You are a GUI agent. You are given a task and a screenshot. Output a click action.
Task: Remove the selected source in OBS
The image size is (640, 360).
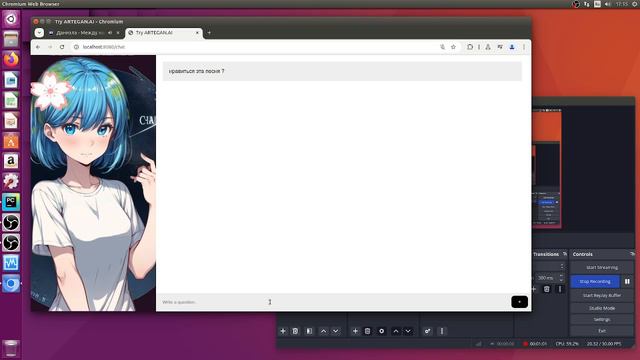pos(367,331)
